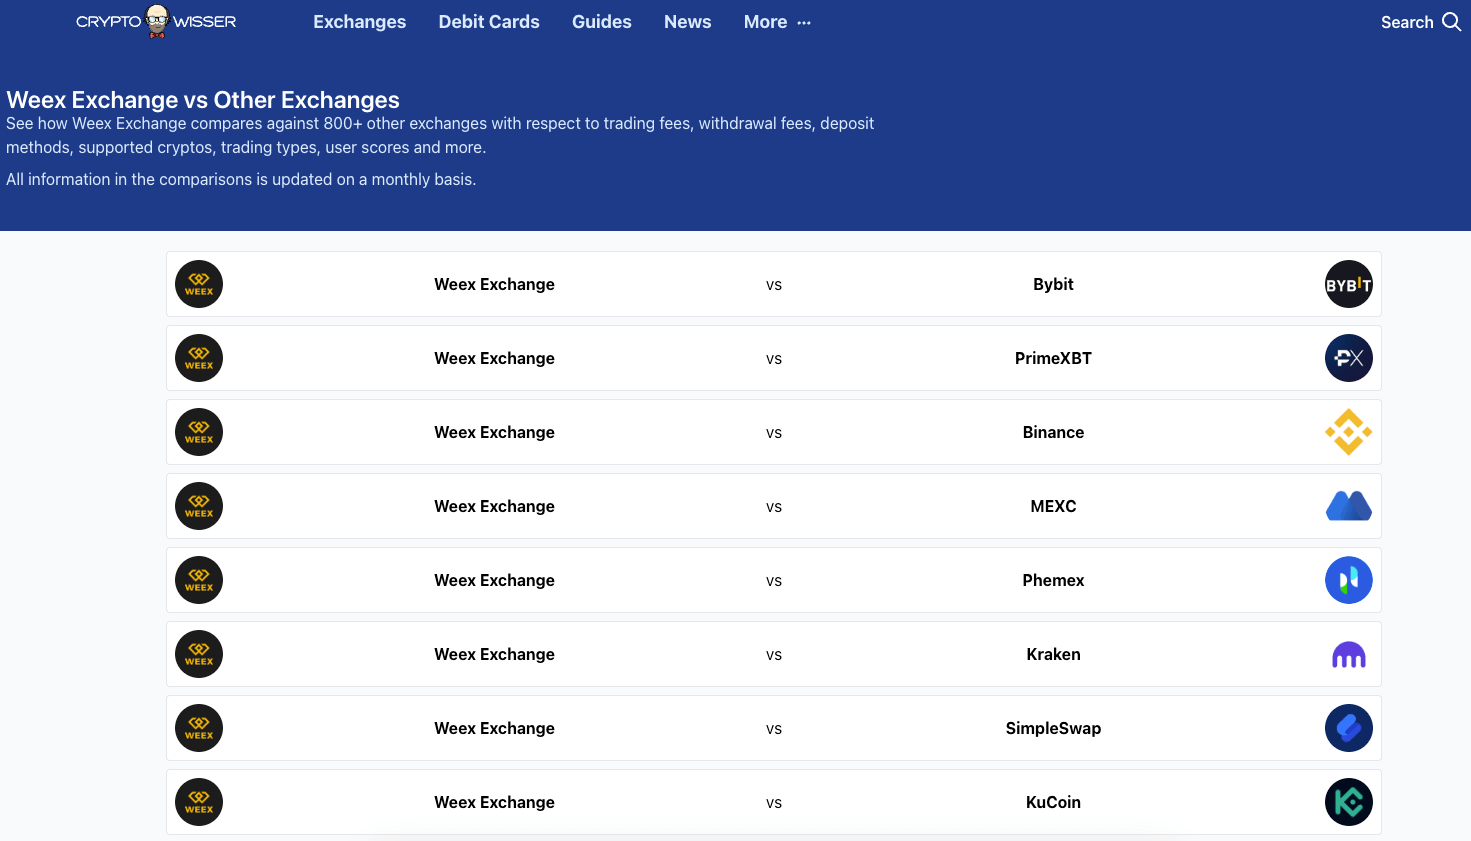Open the Debit Cards section
Viewport: 1471px width, 841px height.
pyautogui.click(x=489, y=21)
